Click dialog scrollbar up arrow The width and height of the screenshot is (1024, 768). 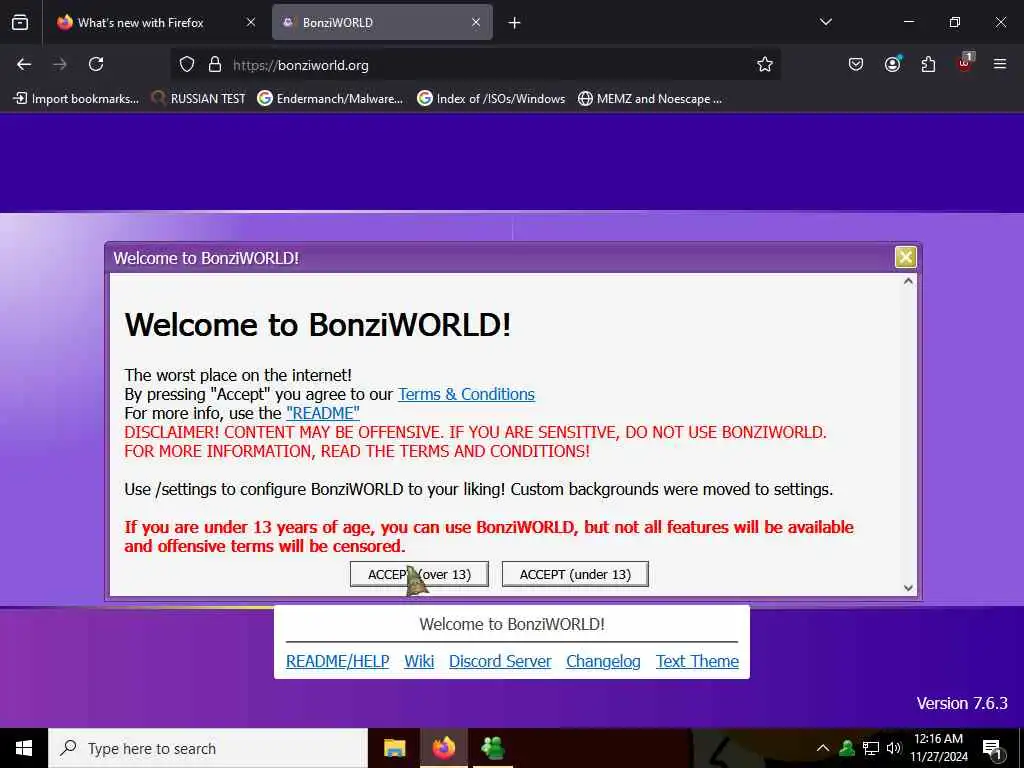click(908, 281)
